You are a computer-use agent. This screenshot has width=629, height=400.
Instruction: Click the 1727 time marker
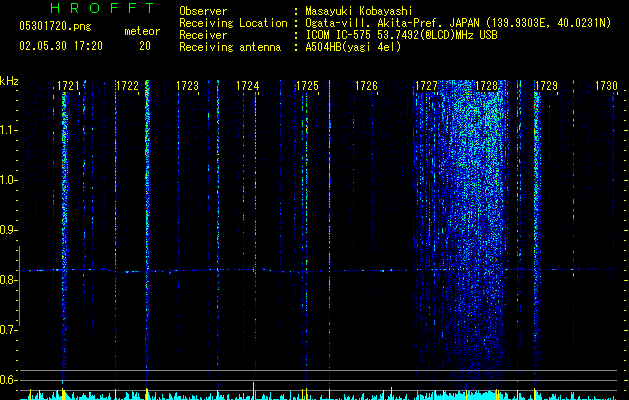pyautogui.click(x=426, y=86)
